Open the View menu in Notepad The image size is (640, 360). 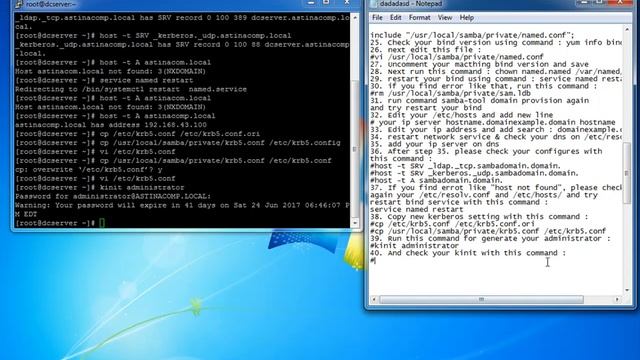[445, 18]
